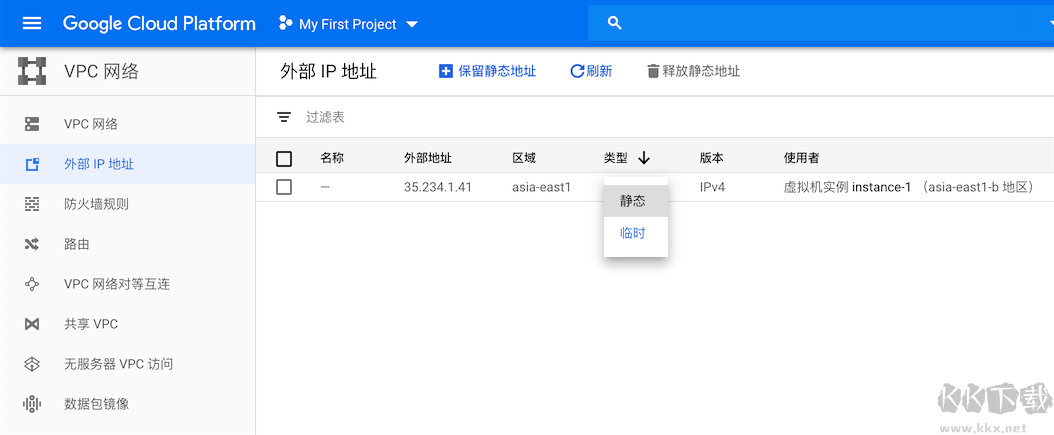Click the asia-east1 region cell
The width and height of the screenshot is (1054, 435).
coord(541,188)
